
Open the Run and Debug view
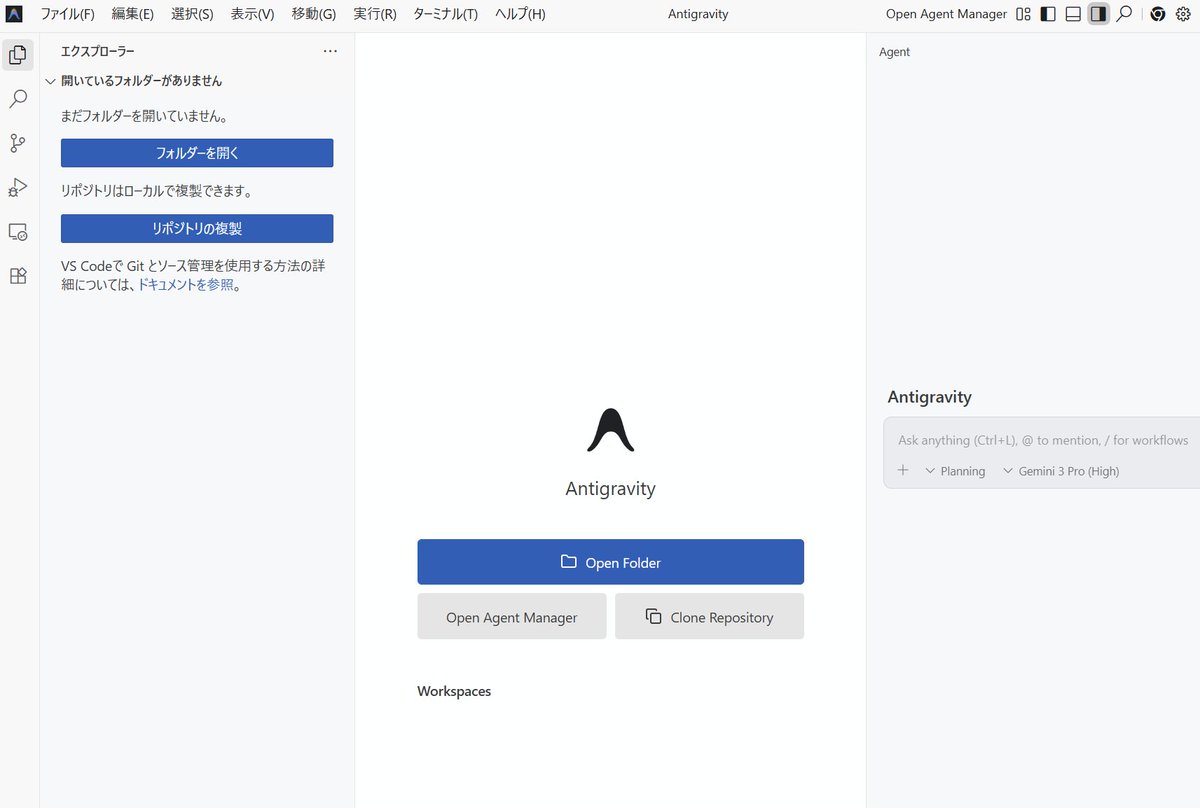(x=17, y=187)
